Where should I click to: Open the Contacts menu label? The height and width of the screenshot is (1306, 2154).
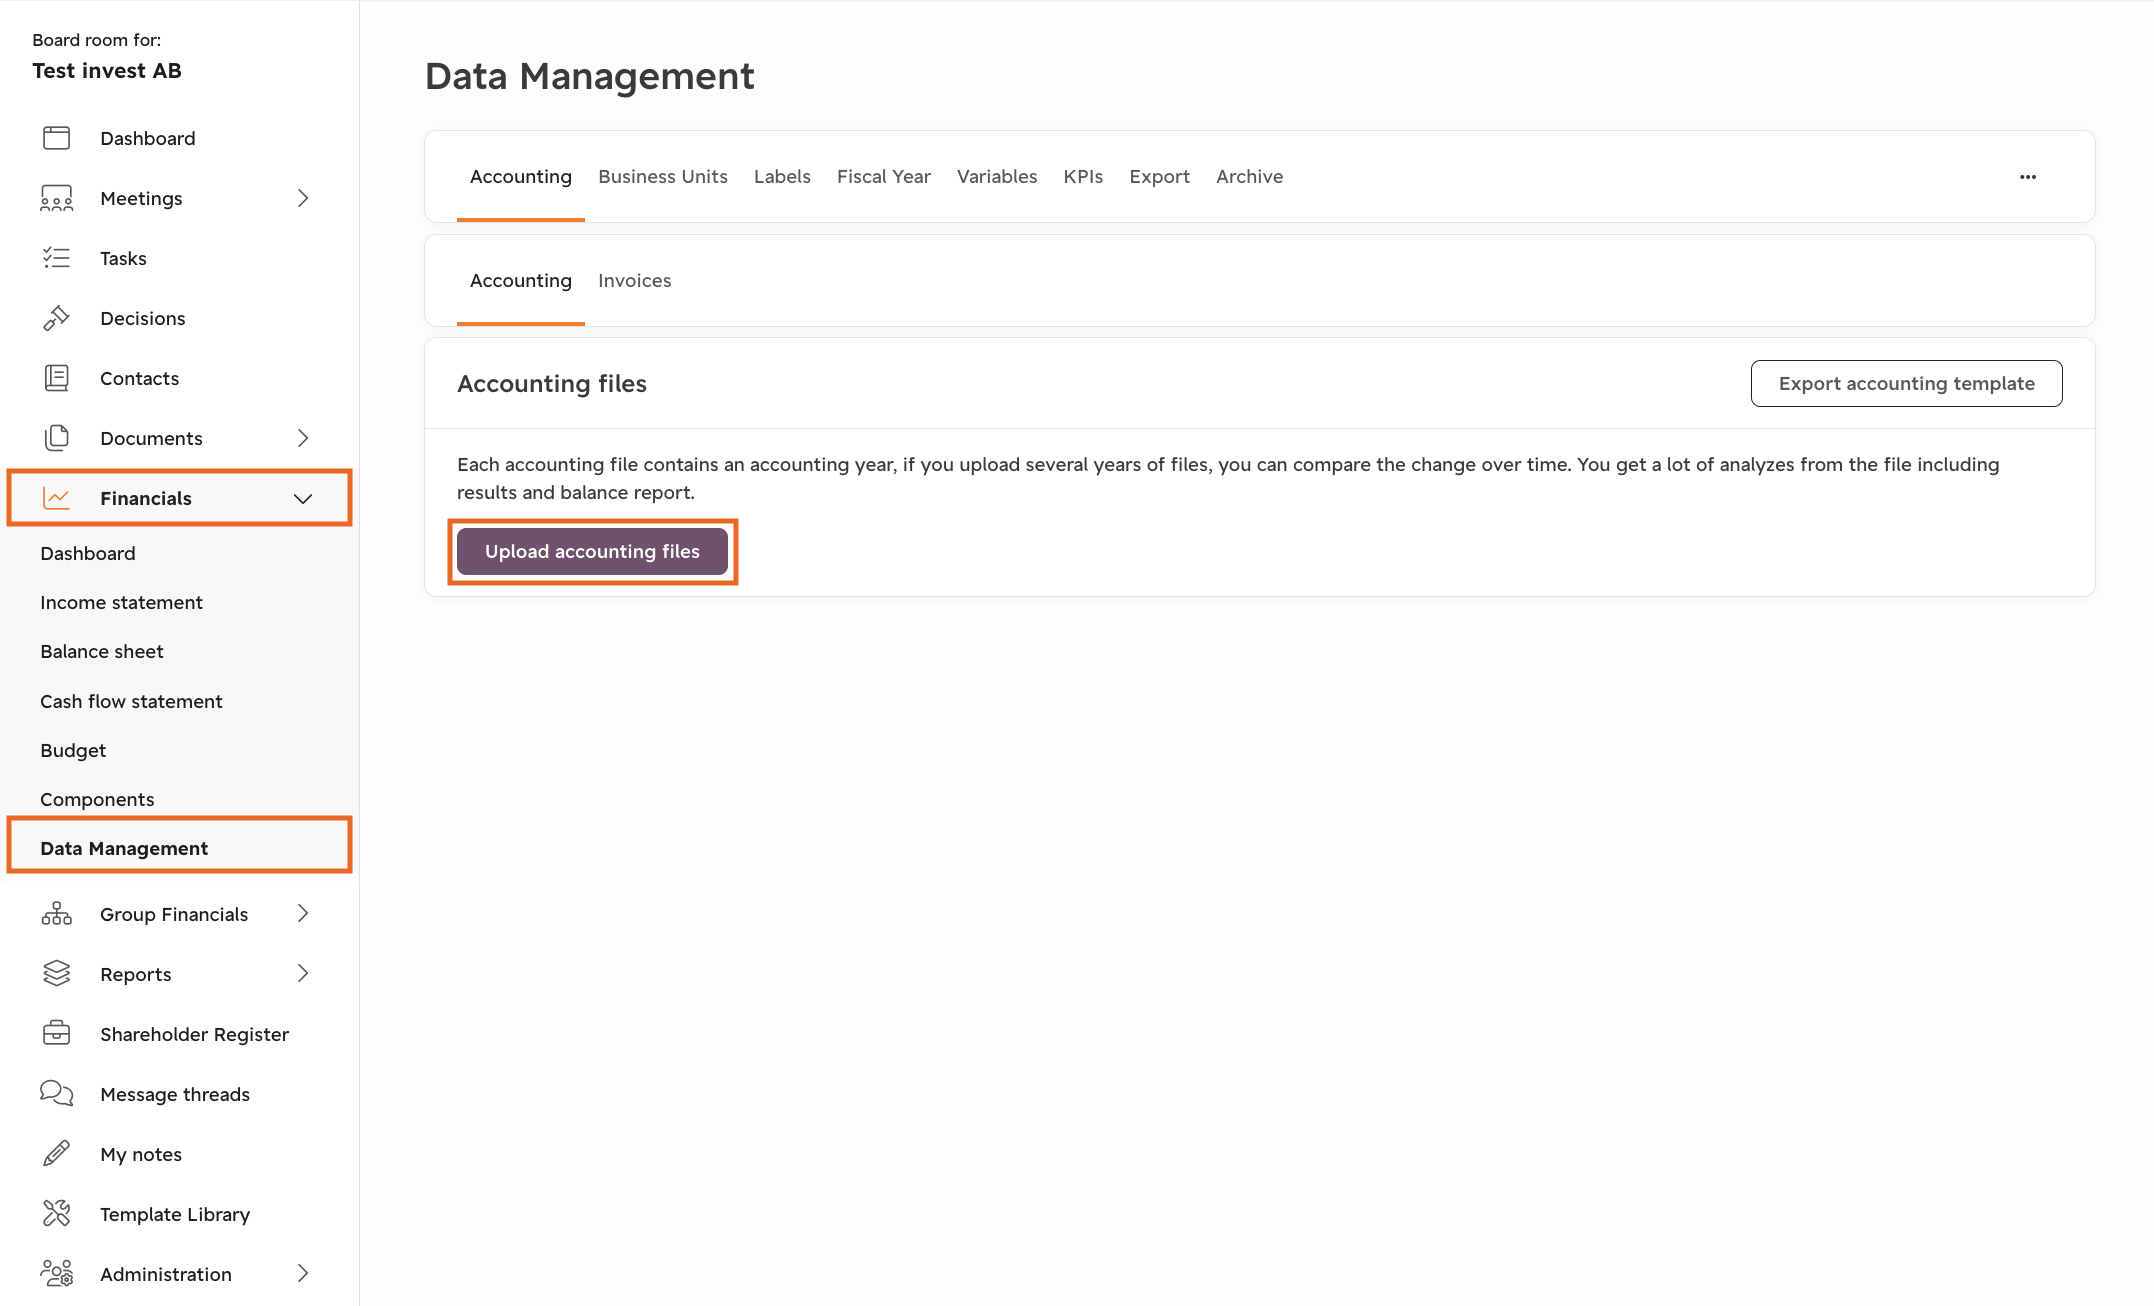click(140, 379)
